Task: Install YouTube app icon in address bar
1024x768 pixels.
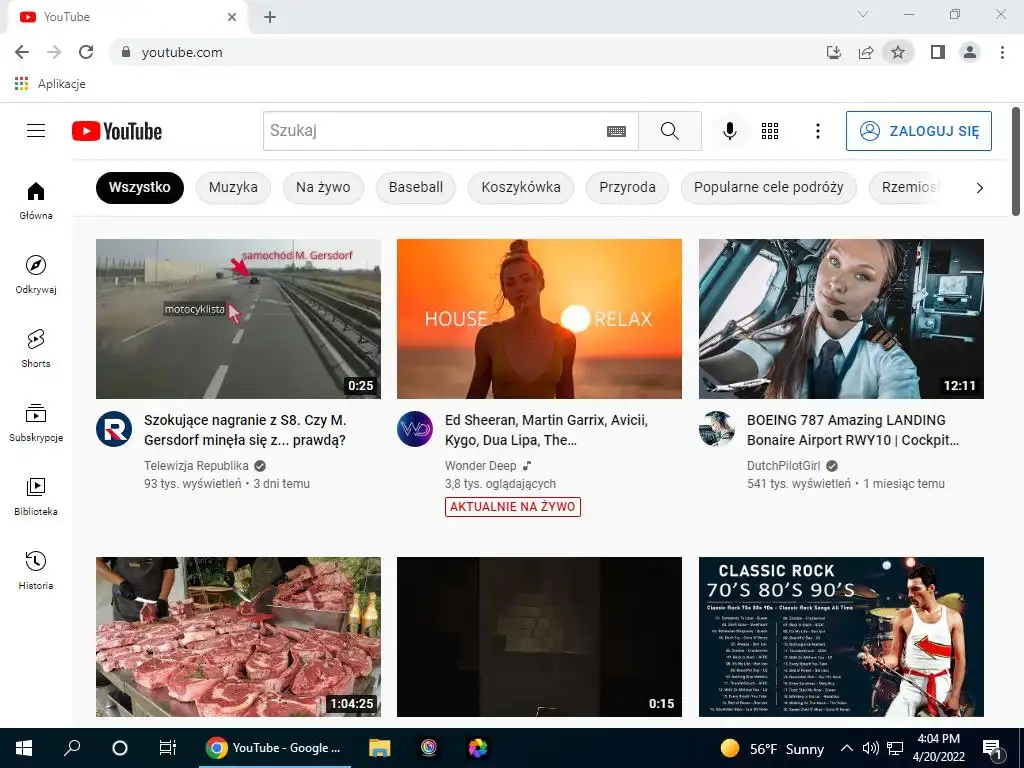Action: click(834, 52)
